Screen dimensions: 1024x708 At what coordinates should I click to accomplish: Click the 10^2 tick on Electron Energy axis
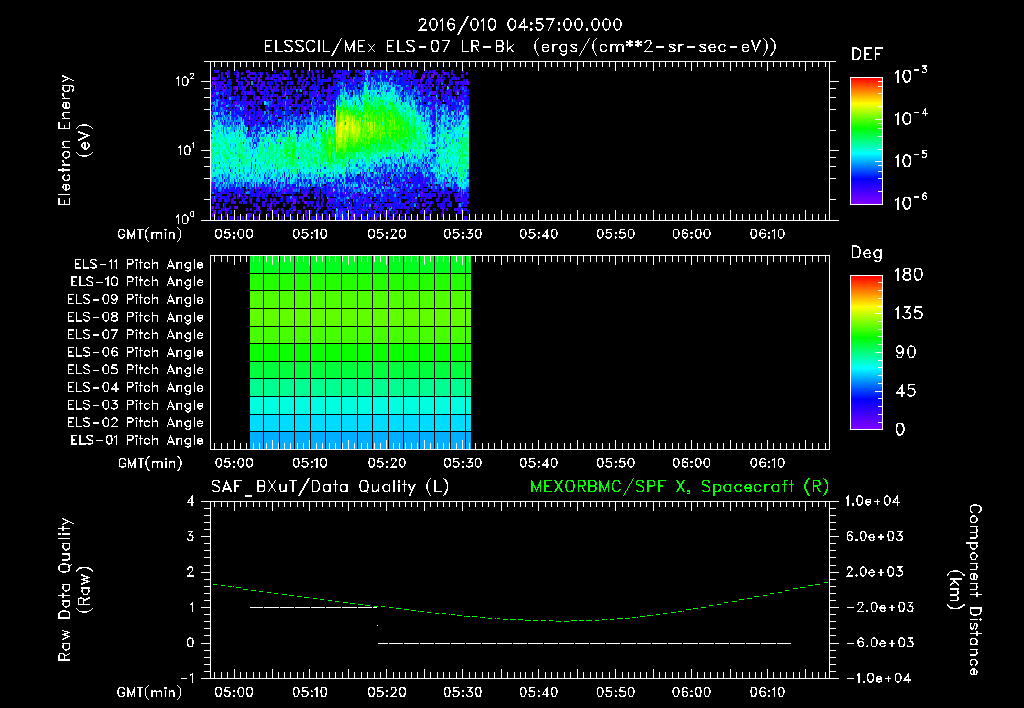tap(186, 81)
